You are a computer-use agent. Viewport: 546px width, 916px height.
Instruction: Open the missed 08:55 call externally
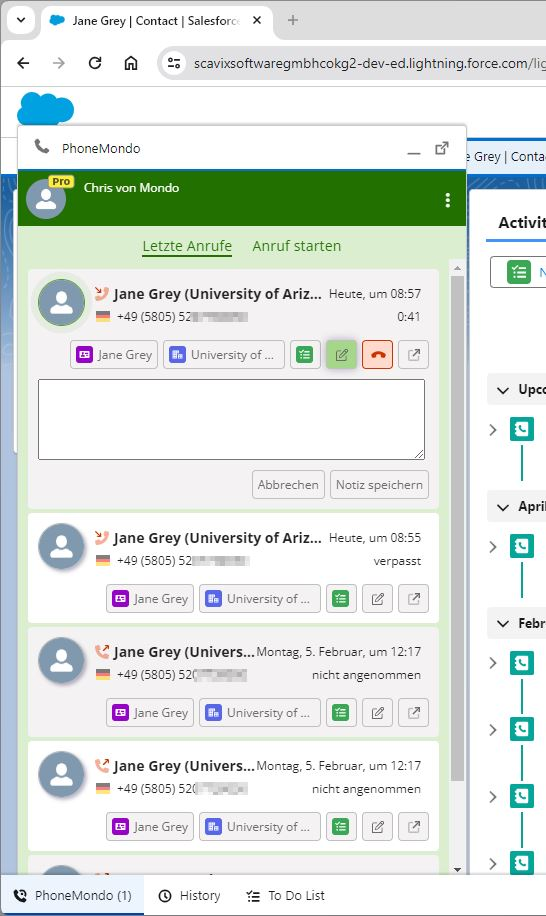click(413, 599)
